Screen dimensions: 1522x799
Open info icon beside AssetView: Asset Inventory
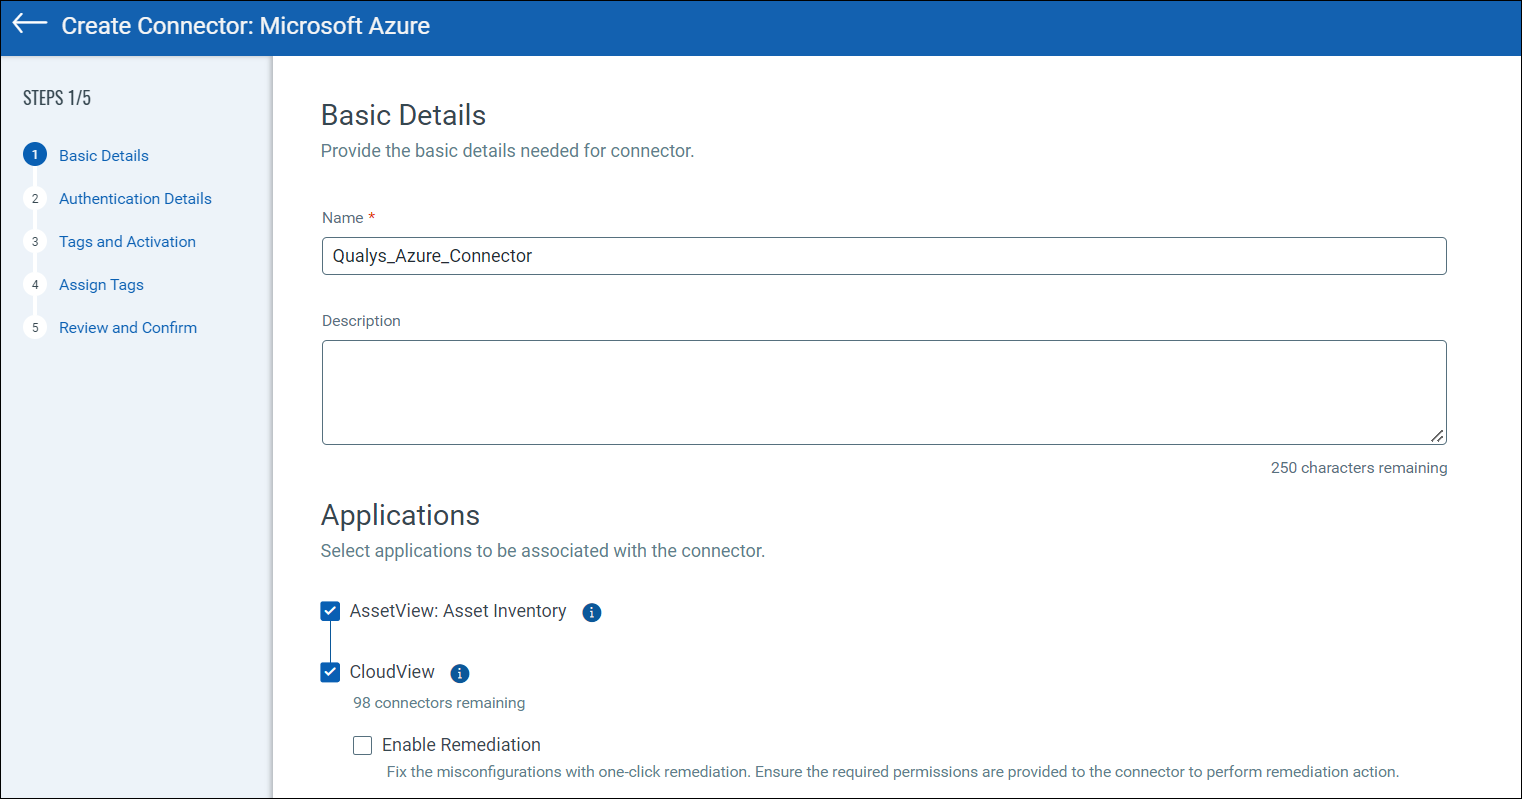tap(592, 612)
